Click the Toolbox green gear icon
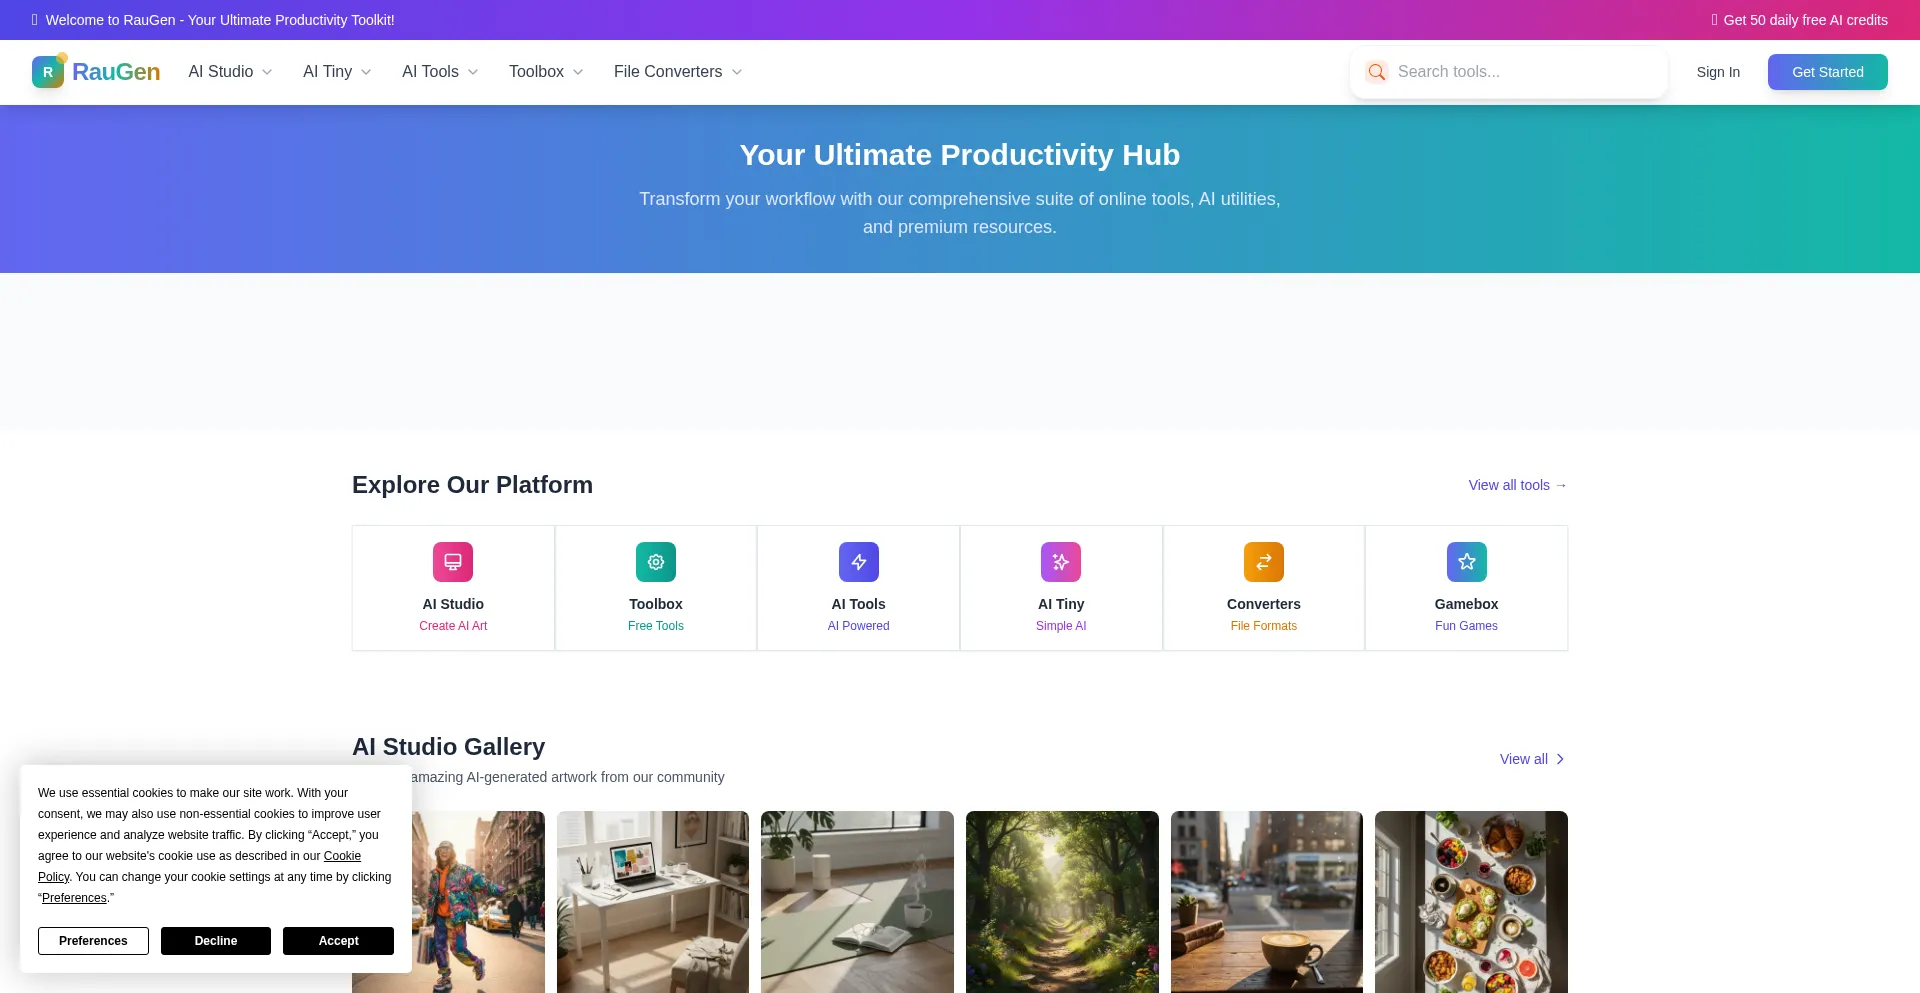The height and width of the screenshot is (993, 1920). (x=656, y=562)
